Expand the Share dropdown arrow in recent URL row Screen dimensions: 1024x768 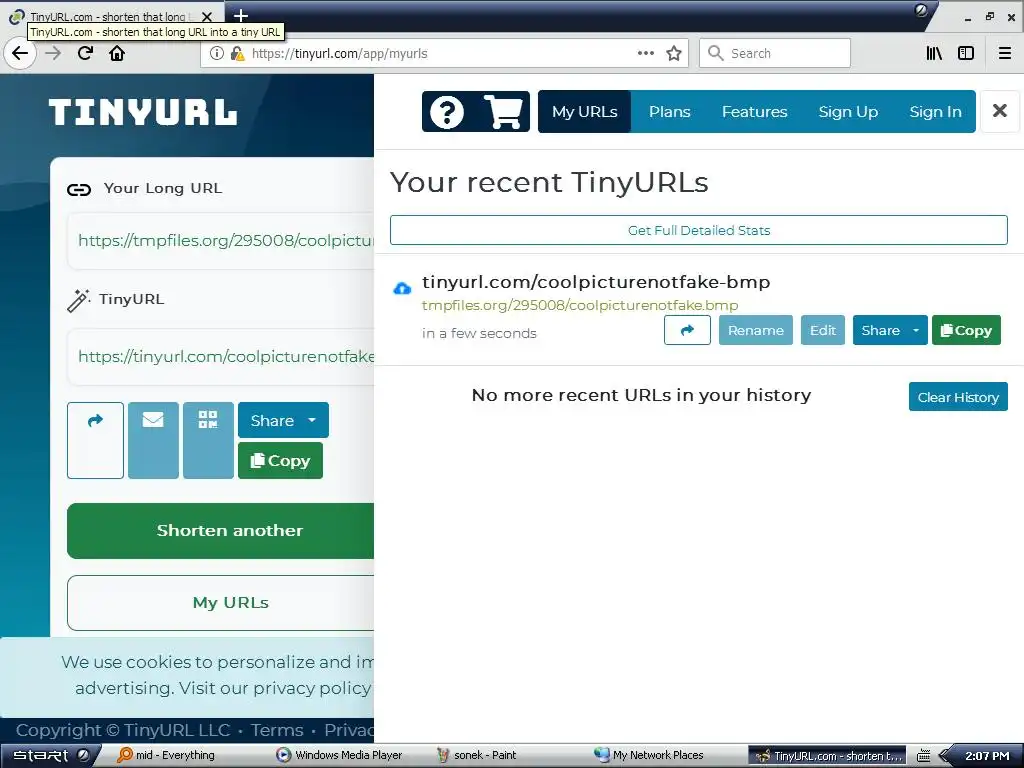[916, 330]
